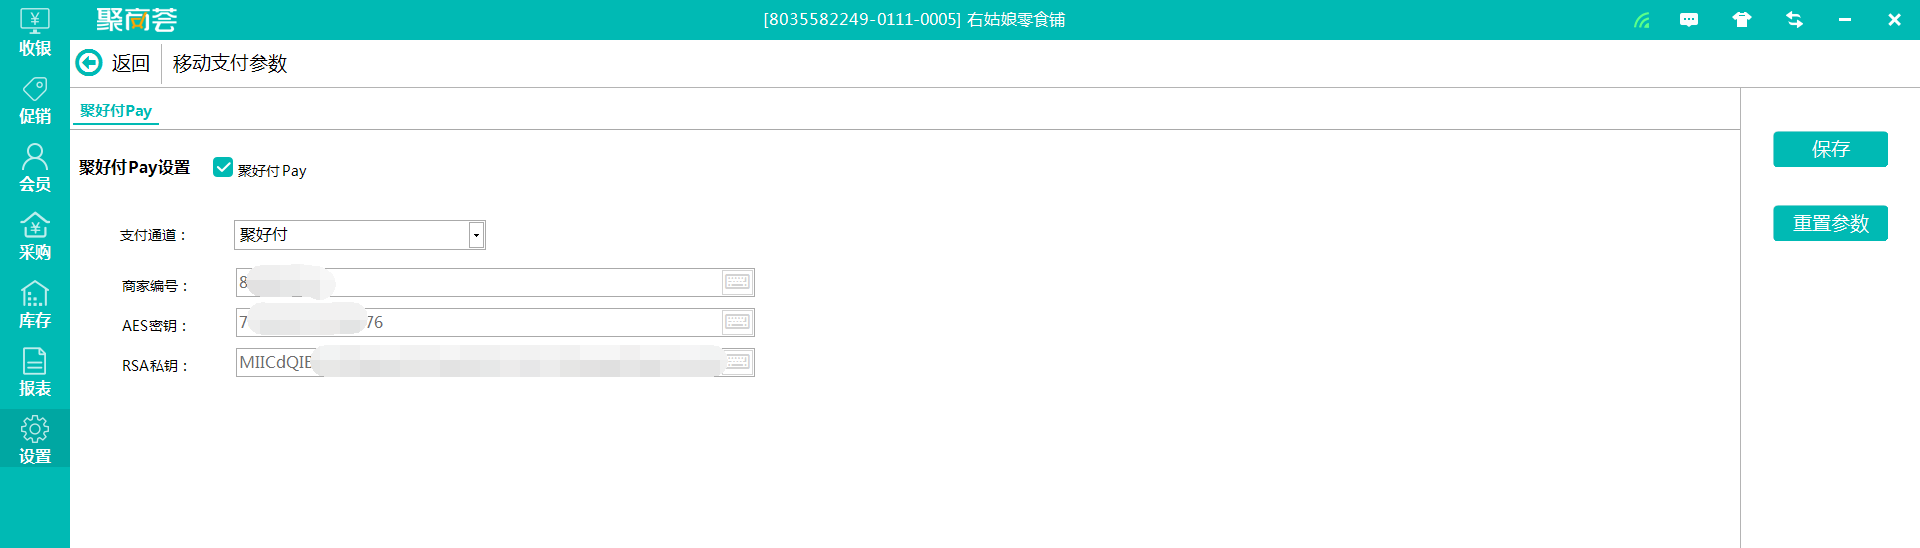Open the 报表 reports module
This screenshot has height=548, width=1920.
pos(35,373)
